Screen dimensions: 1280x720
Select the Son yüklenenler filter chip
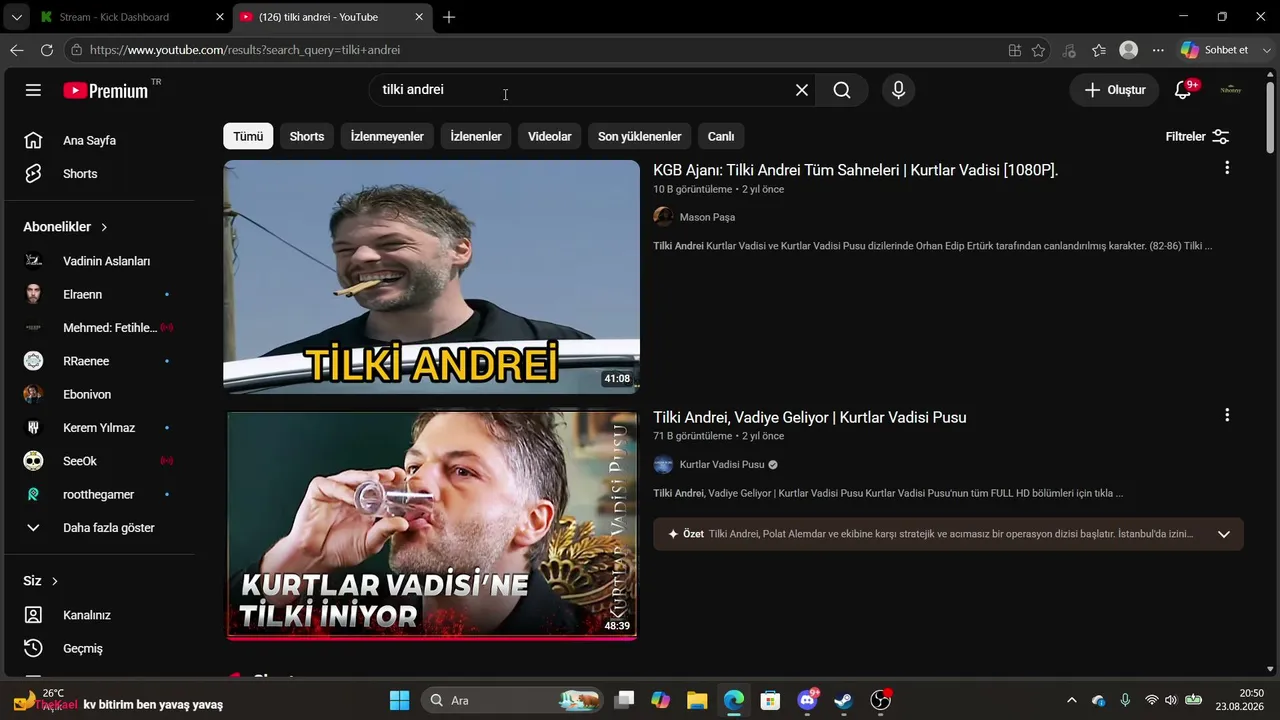pyautogui.click(x=640, y=137)
